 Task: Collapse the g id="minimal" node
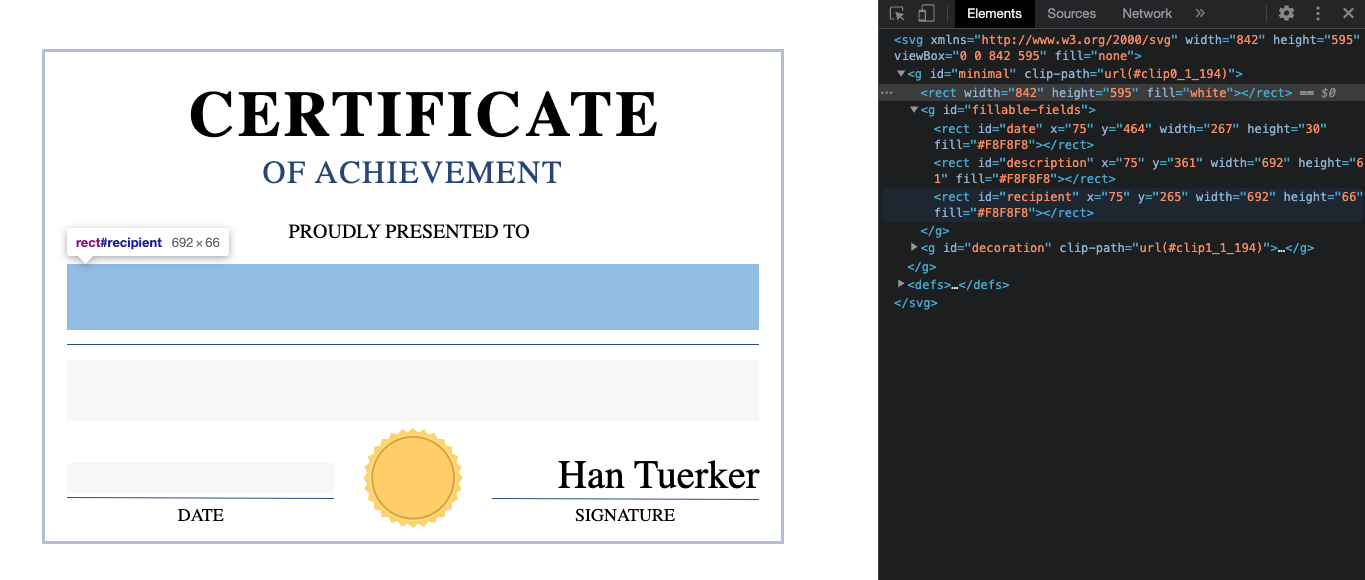pos(901,74)
